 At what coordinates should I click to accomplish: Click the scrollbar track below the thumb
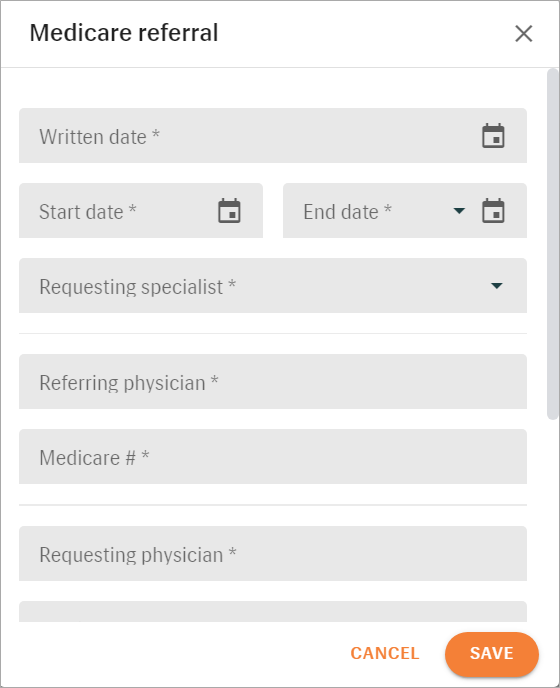coord(553,520)
